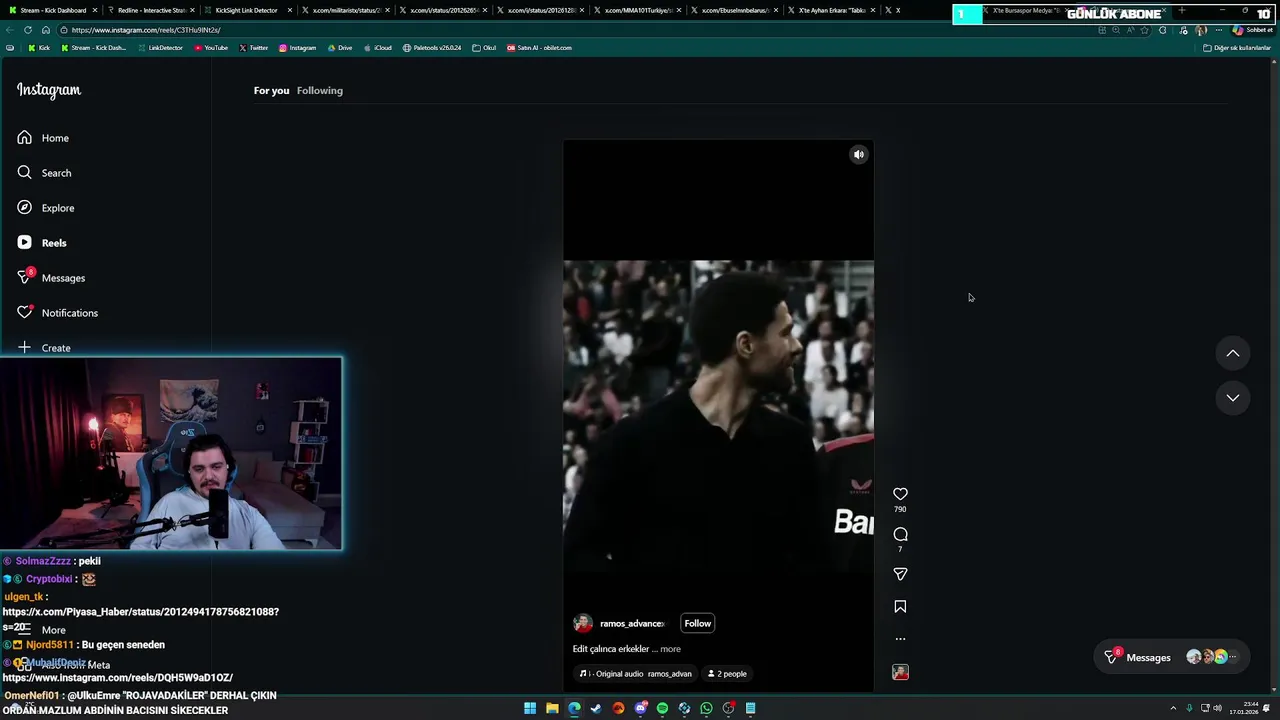The width and height of the screenshot is (1280, 720).
Task: Expand the caption with more
Action: tap(670, 649)
